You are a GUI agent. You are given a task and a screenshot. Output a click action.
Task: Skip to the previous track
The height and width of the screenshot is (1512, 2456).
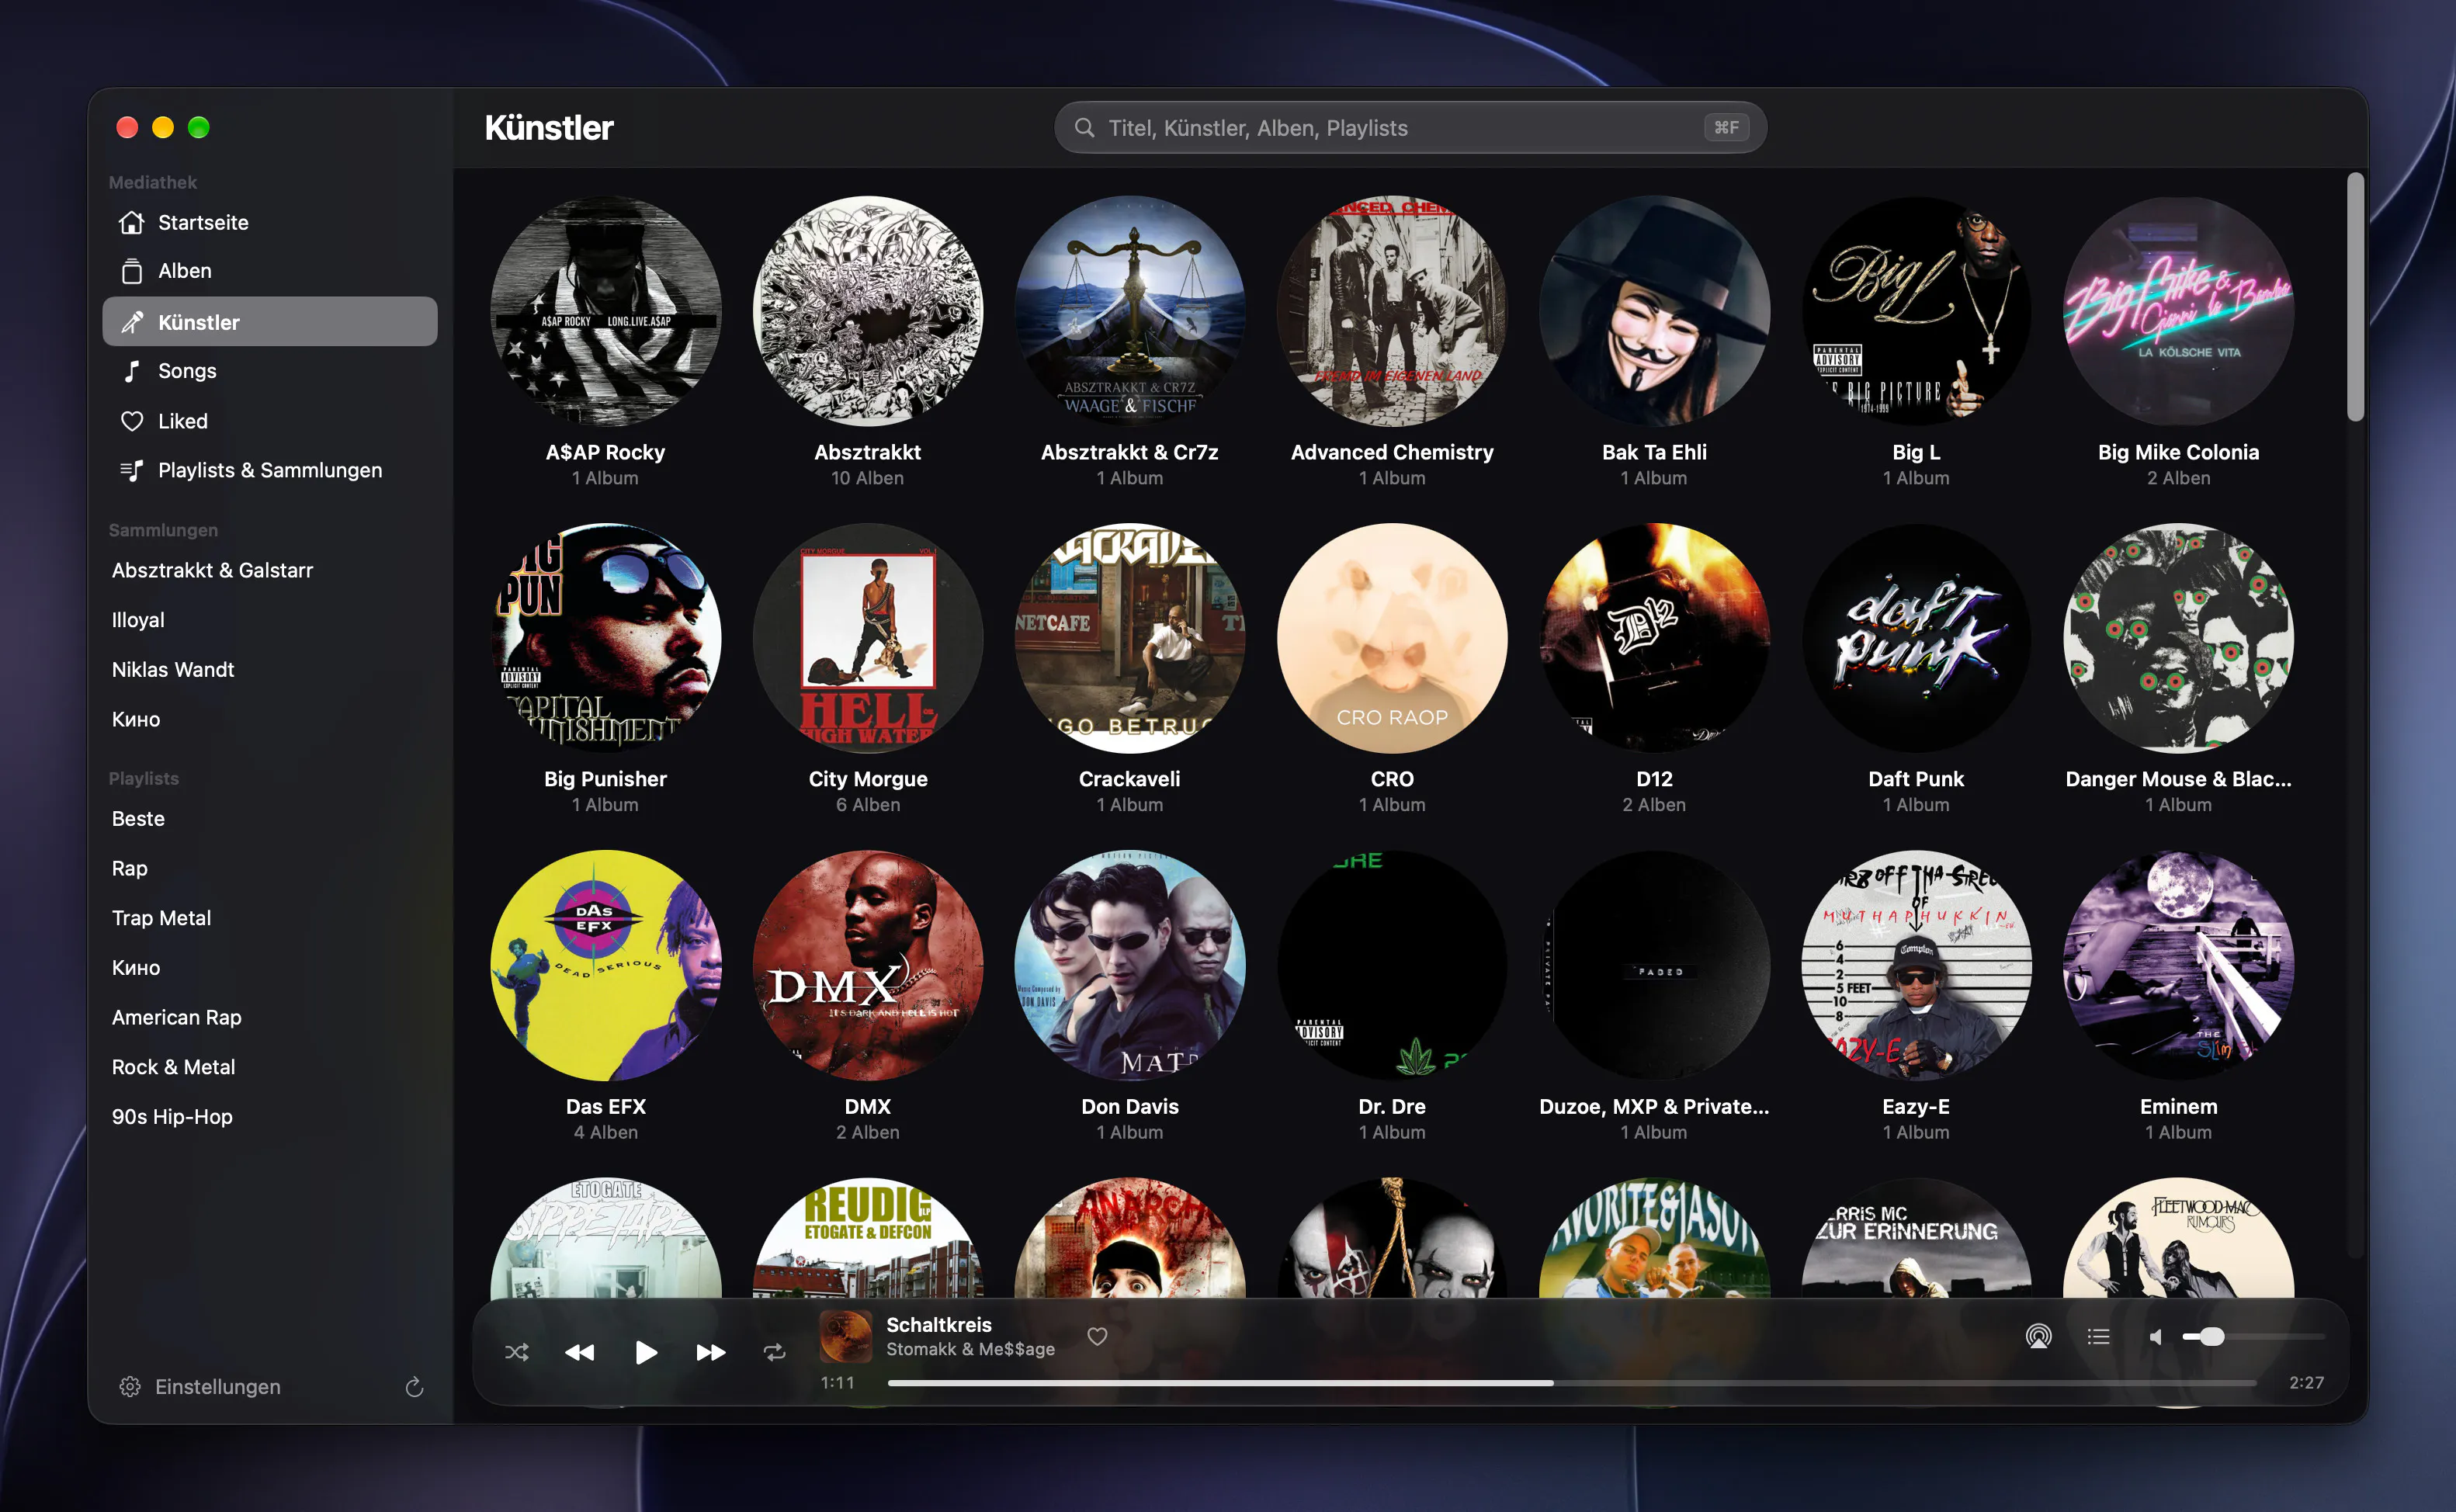click(x=580, y=1352)
